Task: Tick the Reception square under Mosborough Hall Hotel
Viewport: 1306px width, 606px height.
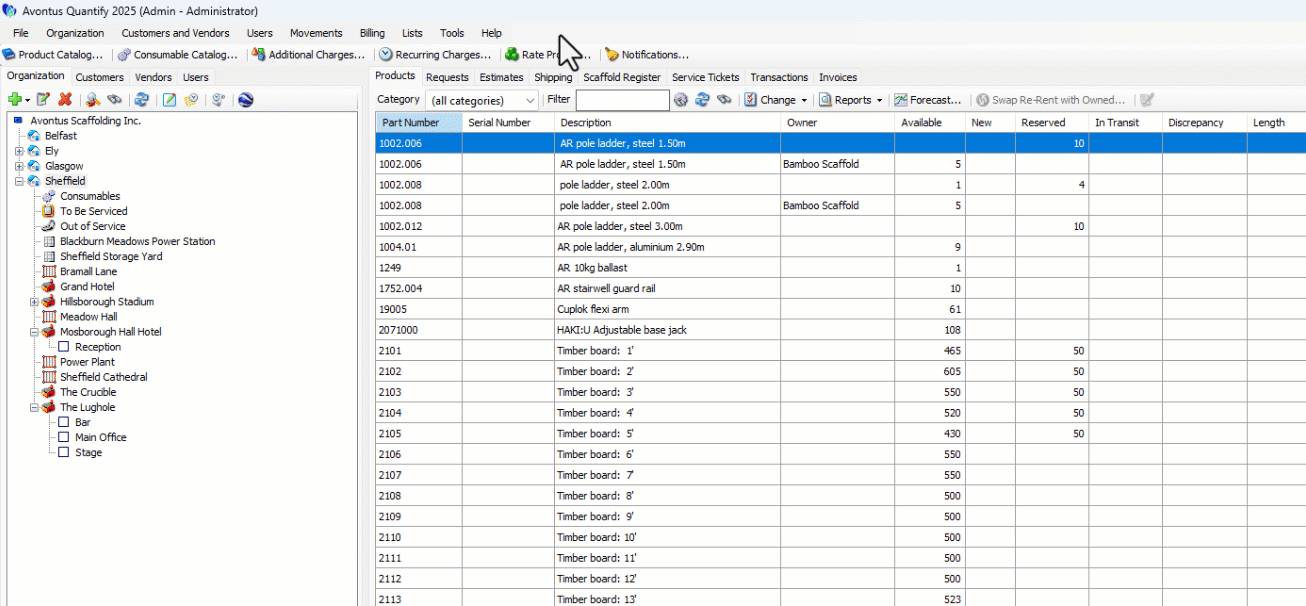Action: 64,347
